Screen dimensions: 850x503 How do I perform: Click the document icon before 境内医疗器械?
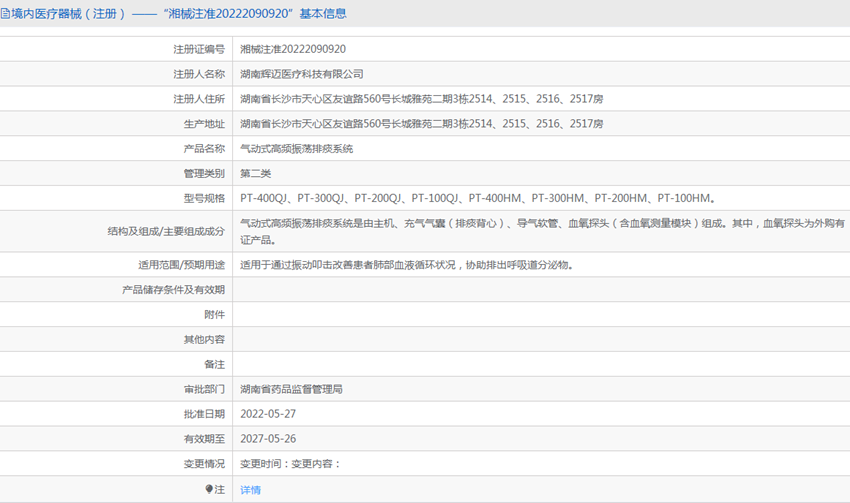(x=6, y=14)
